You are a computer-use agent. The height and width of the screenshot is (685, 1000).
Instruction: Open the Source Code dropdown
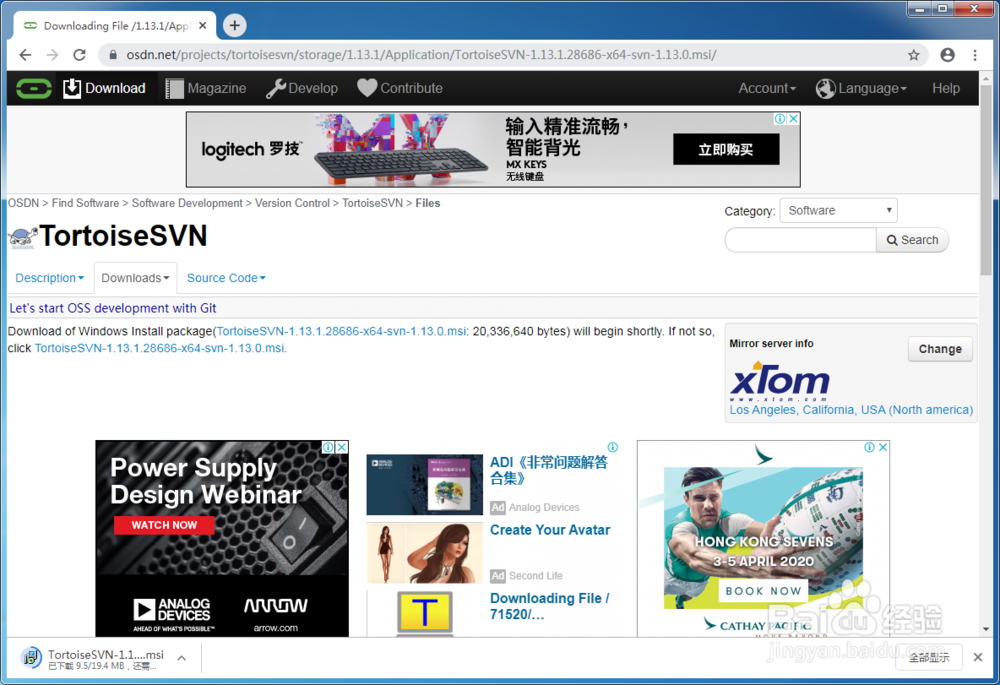[225, 277]
